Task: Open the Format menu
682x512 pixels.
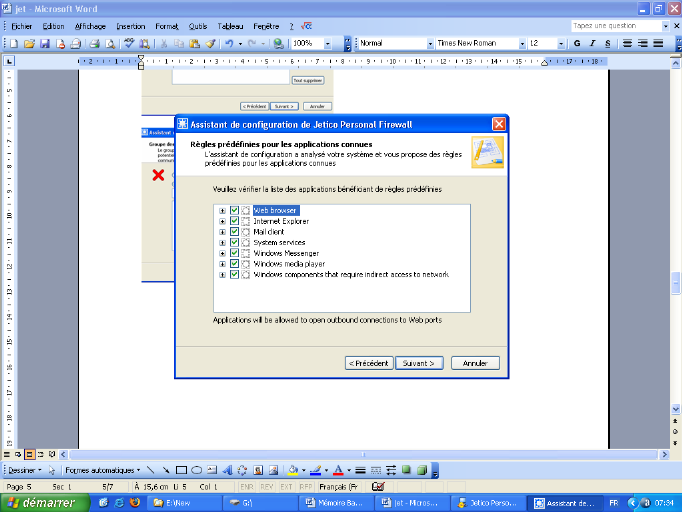Action: pyautogui.click(x=167, y=26)
